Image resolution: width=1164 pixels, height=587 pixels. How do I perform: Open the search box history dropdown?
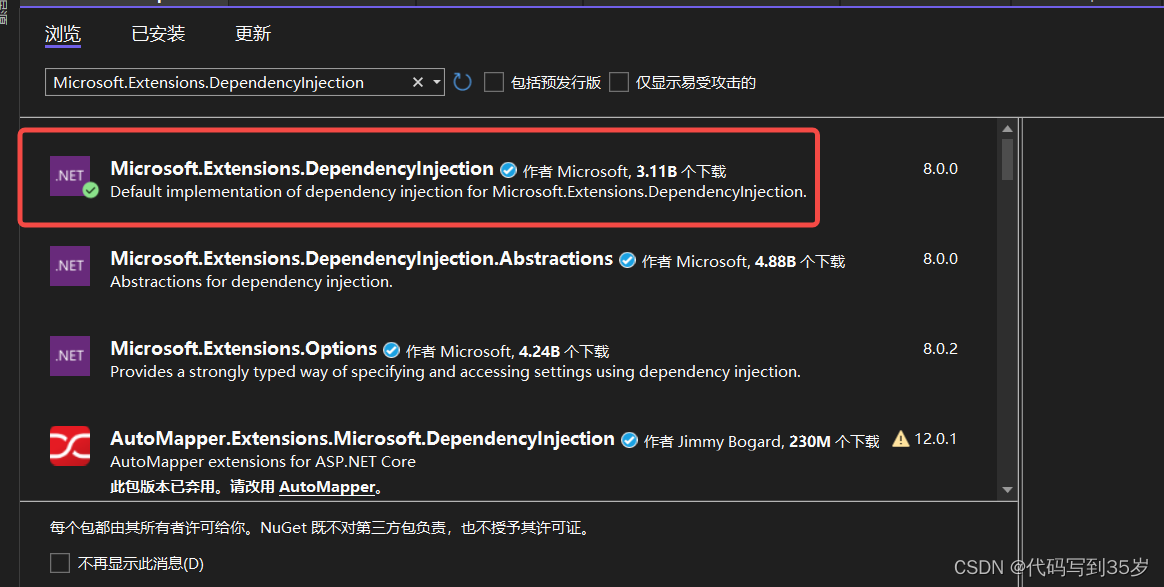tap(437, 81)
